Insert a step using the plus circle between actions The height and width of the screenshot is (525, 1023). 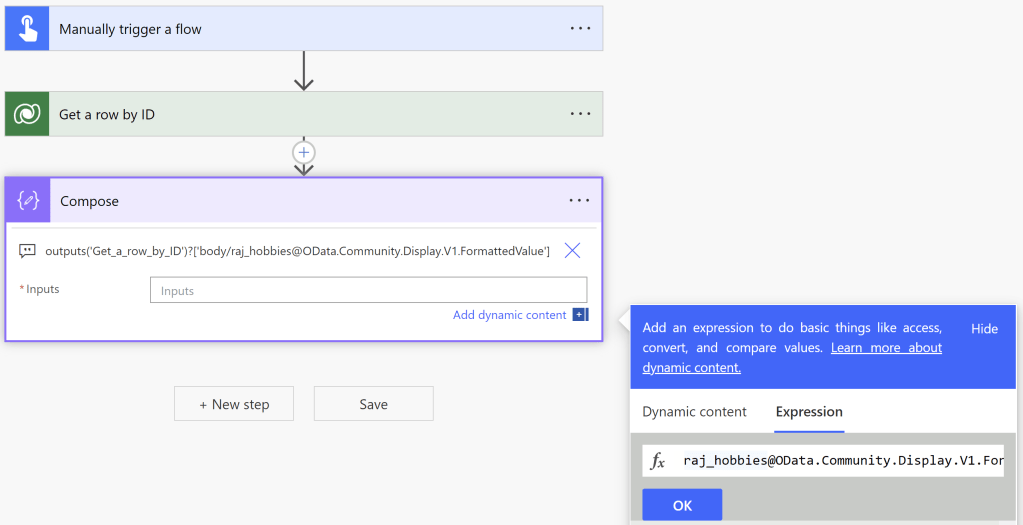click(x=304, y=152)
